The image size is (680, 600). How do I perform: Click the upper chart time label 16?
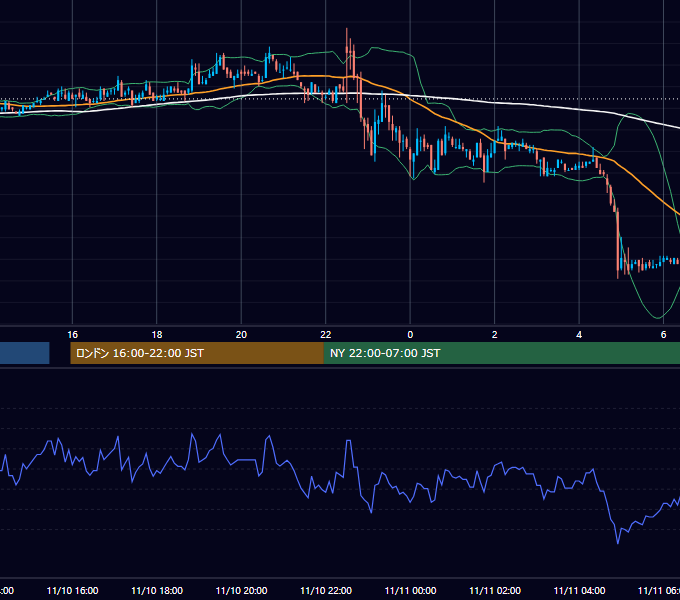coord(72,334)
